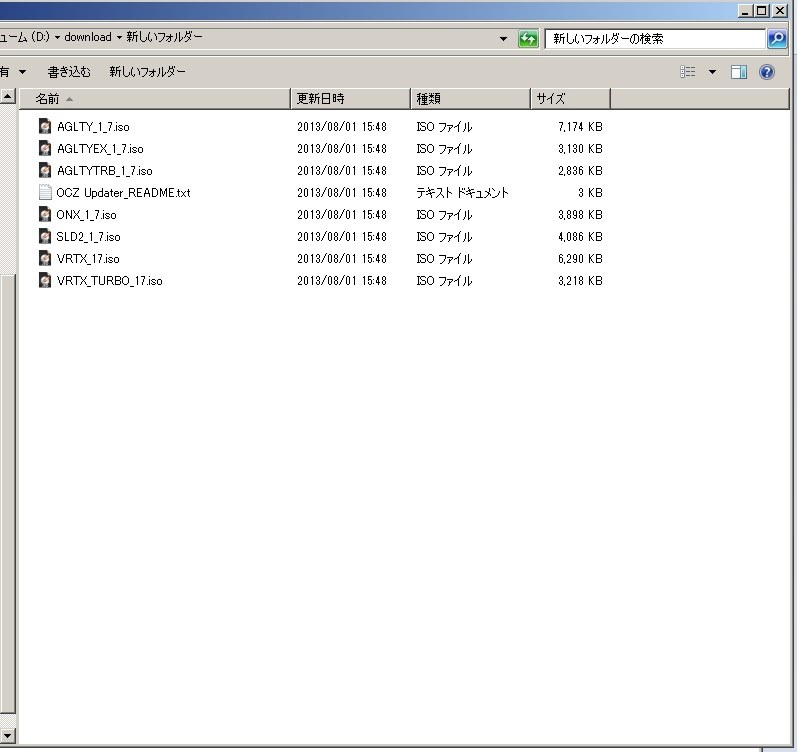Open the view options dropdown arrow
Viewport: 798px width, 755px height.
(x=712, y=72)
